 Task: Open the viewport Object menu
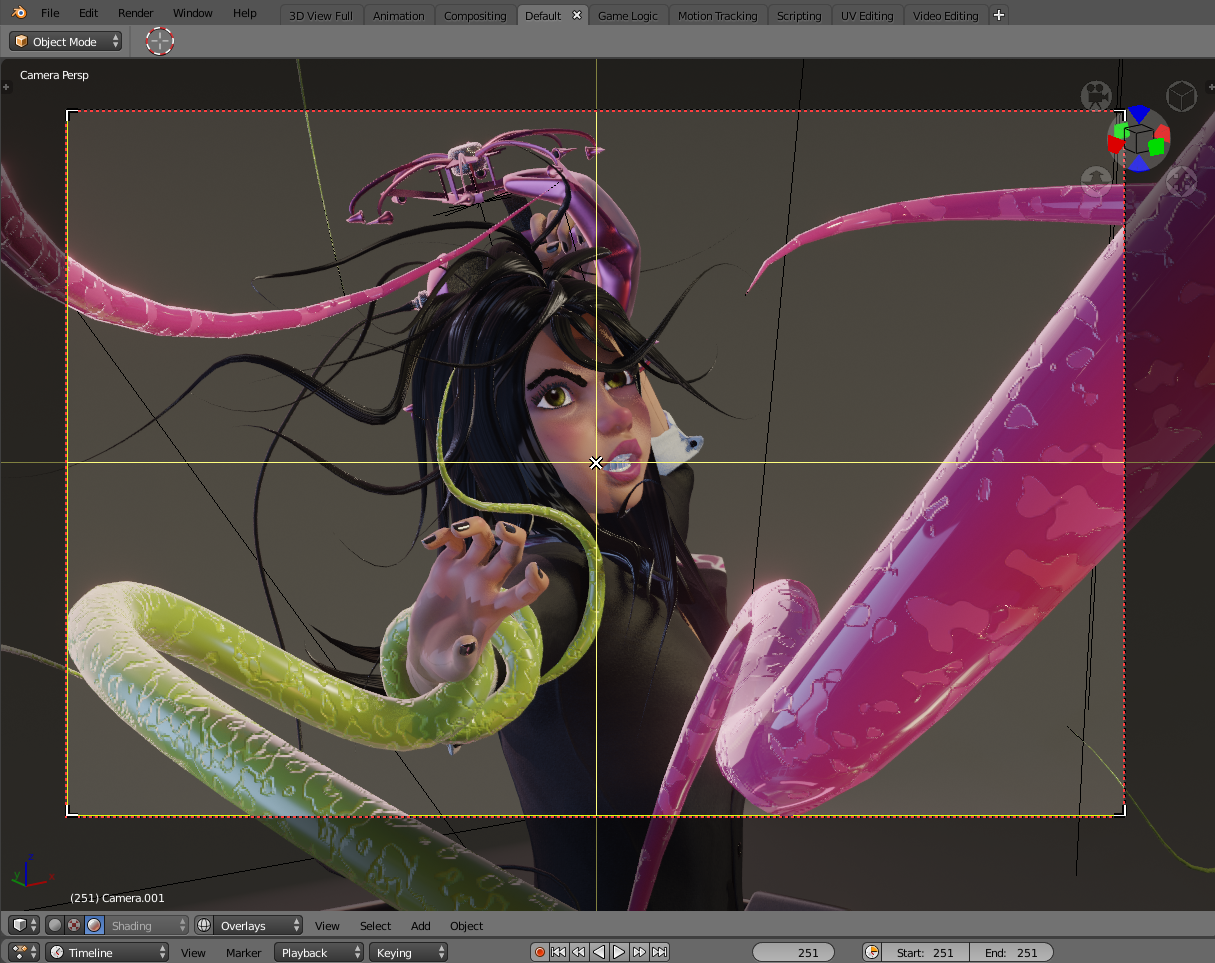466,926
